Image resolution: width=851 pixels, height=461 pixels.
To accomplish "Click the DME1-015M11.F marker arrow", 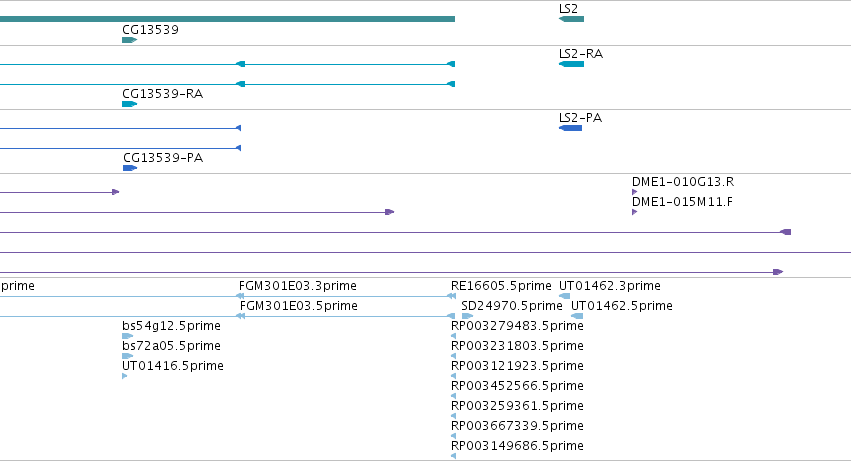I will point(634,212).
